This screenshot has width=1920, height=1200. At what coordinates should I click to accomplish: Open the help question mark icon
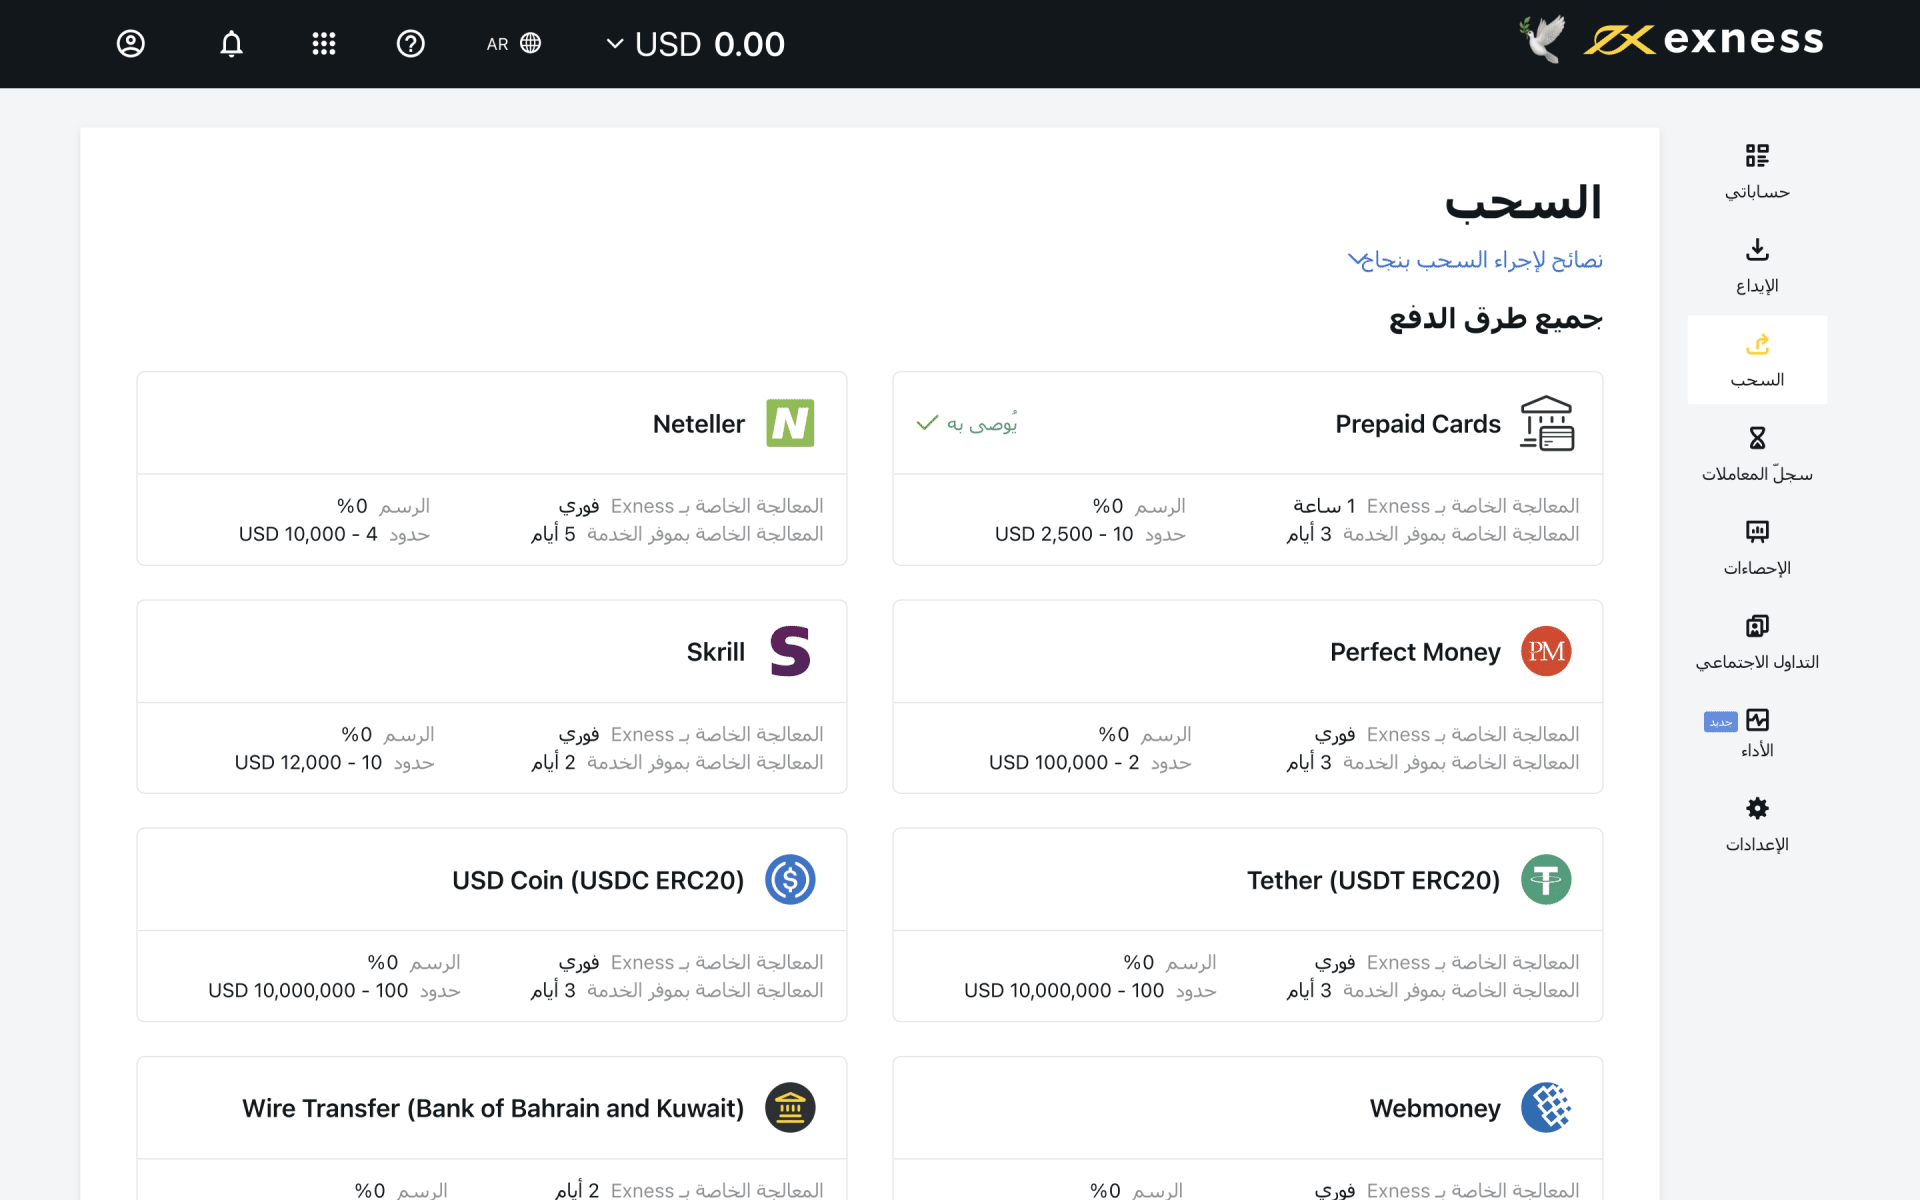click(411, 44)
